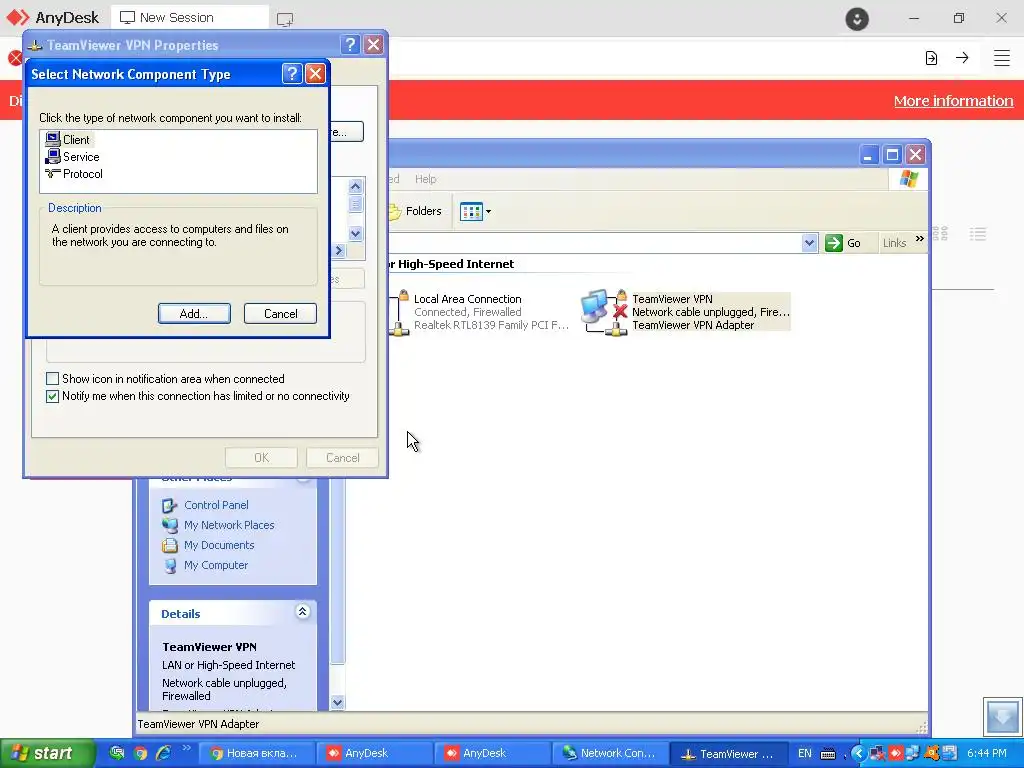
Task: Click the blue download arrow thumbnail
Action: pos(1002,716)
